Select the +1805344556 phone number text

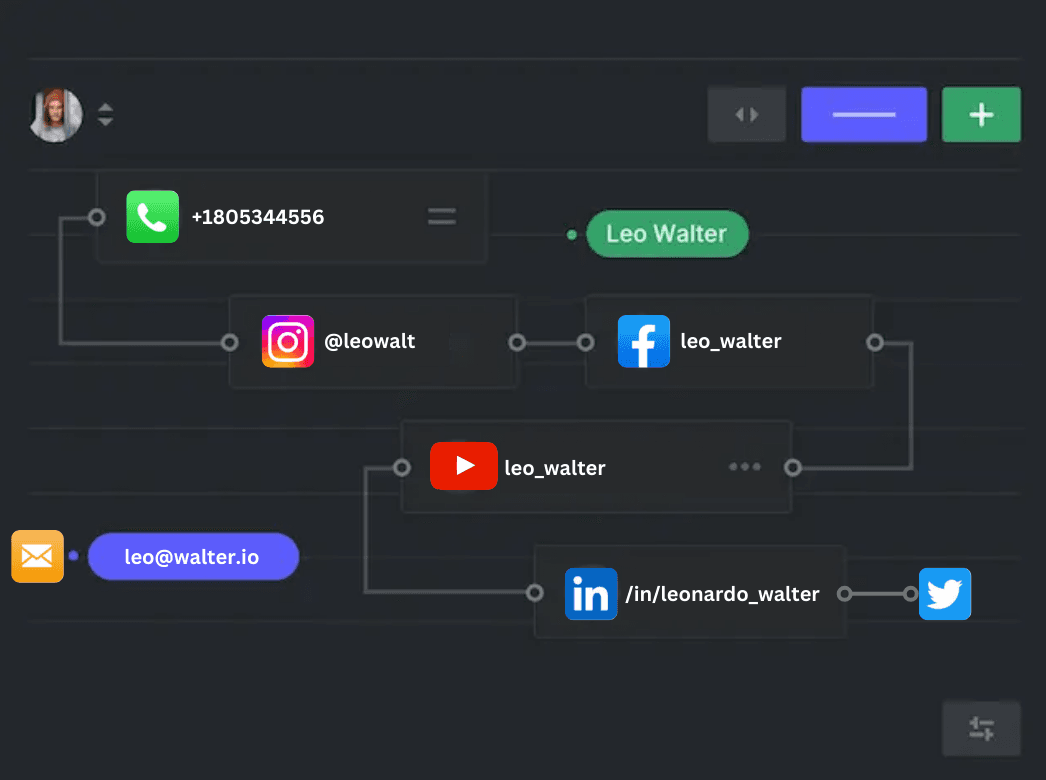click(x=258, y=217)
